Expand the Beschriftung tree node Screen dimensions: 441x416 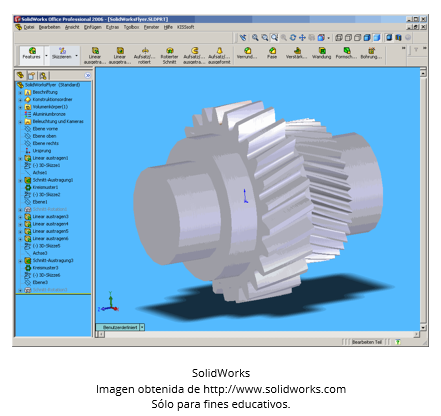click(20, 92)
